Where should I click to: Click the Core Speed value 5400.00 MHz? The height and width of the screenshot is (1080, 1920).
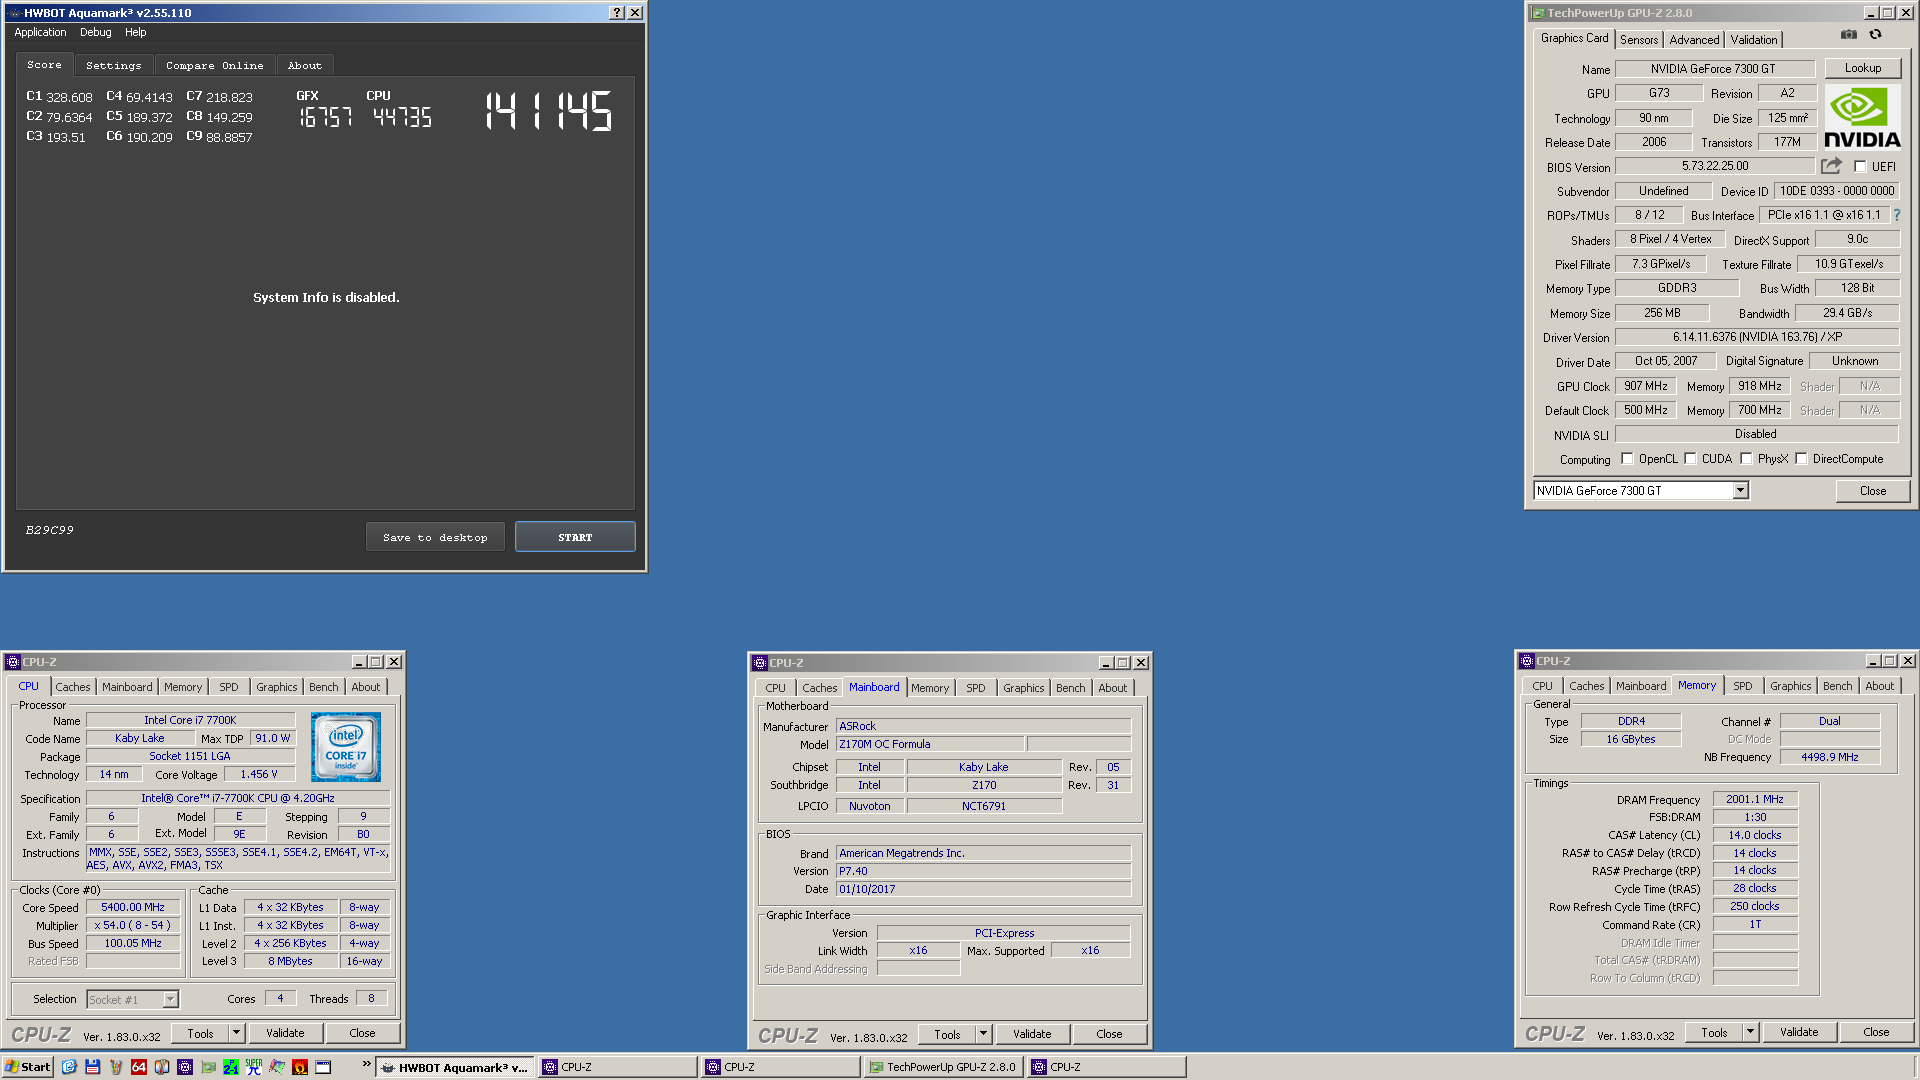pyautogui.click(x=133, y=907)
